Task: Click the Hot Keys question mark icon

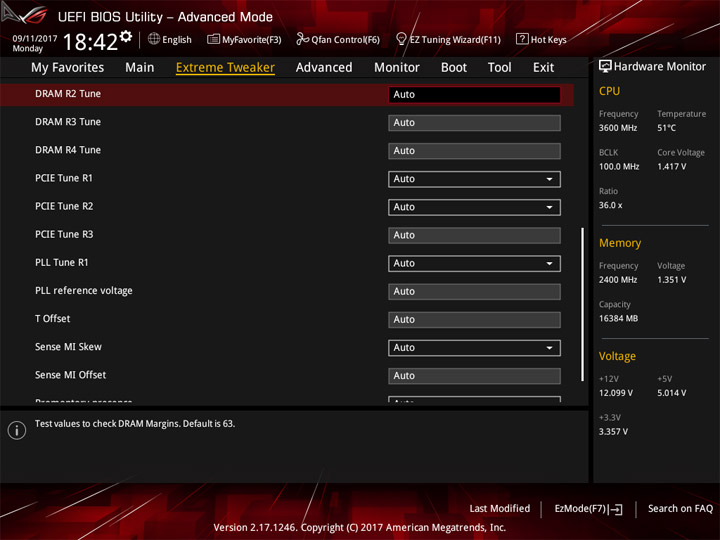Action: pos(522,39)
